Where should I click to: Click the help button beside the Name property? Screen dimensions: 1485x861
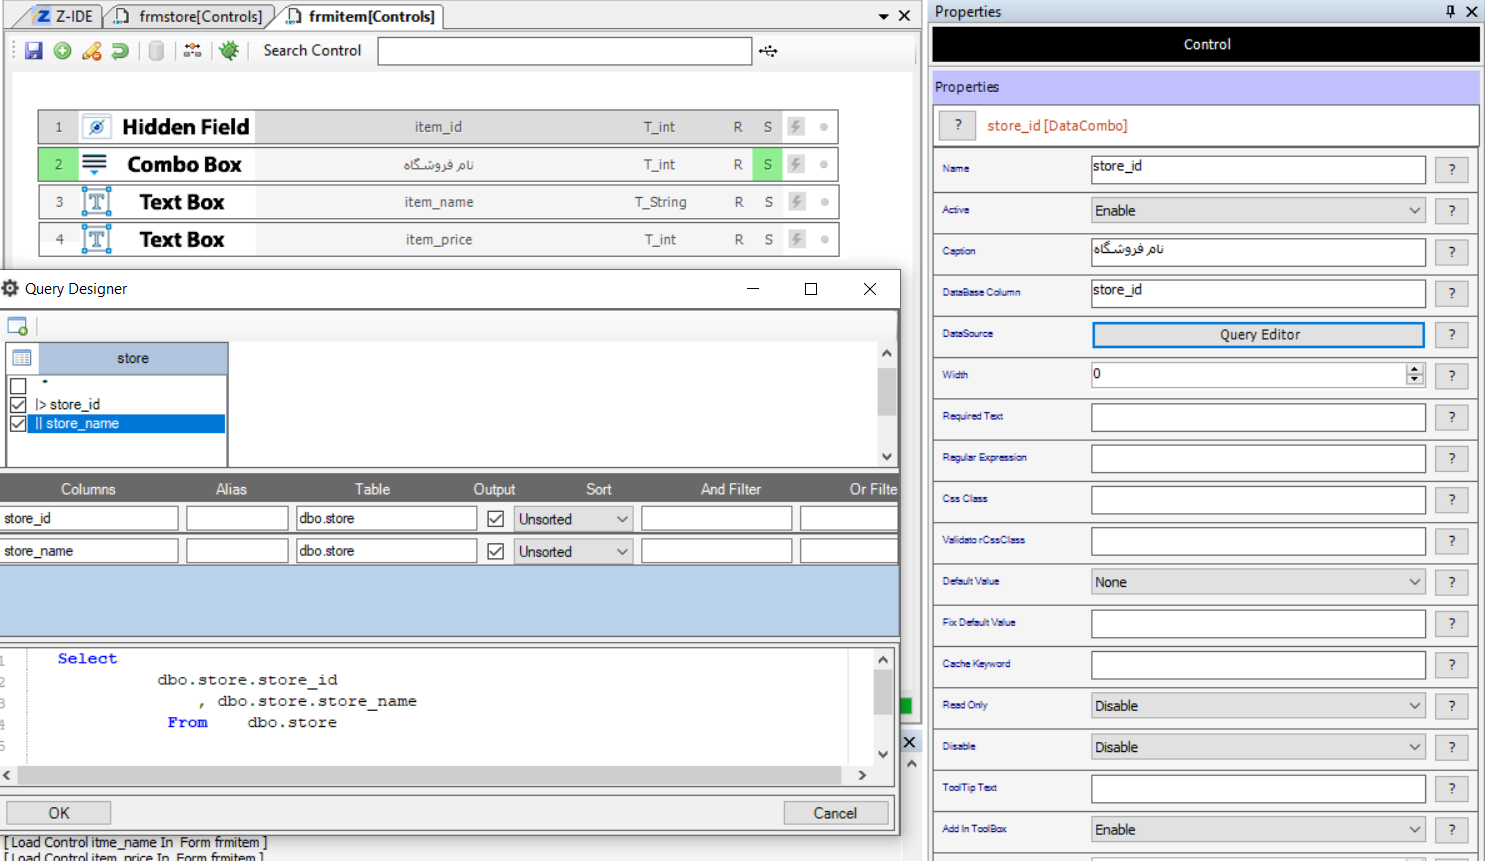click(x=1452, y=169)
